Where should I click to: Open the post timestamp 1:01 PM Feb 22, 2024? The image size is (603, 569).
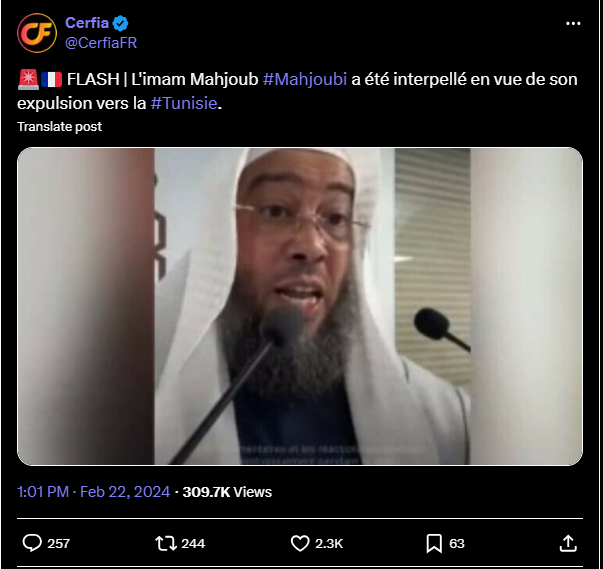pyautogui.click(x=93, y=492)
